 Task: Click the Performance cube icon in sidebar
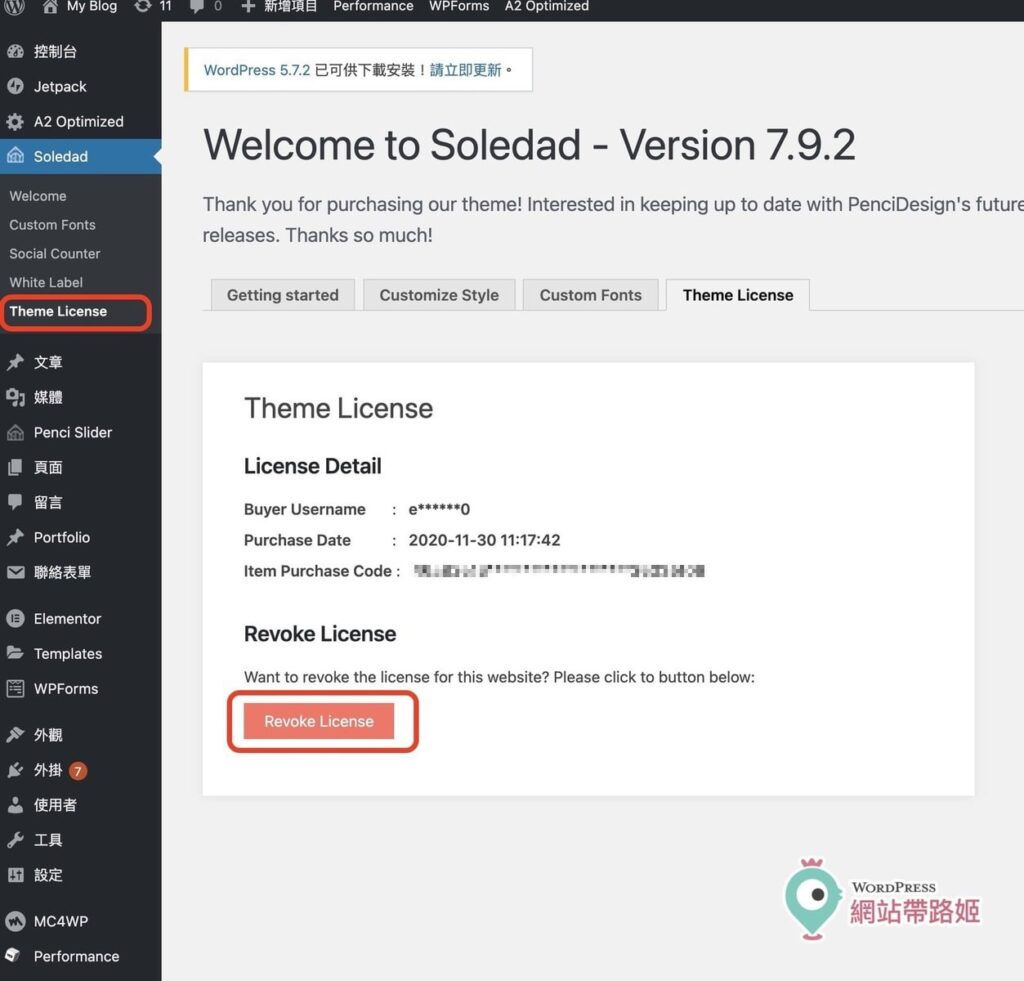[14, 956]
